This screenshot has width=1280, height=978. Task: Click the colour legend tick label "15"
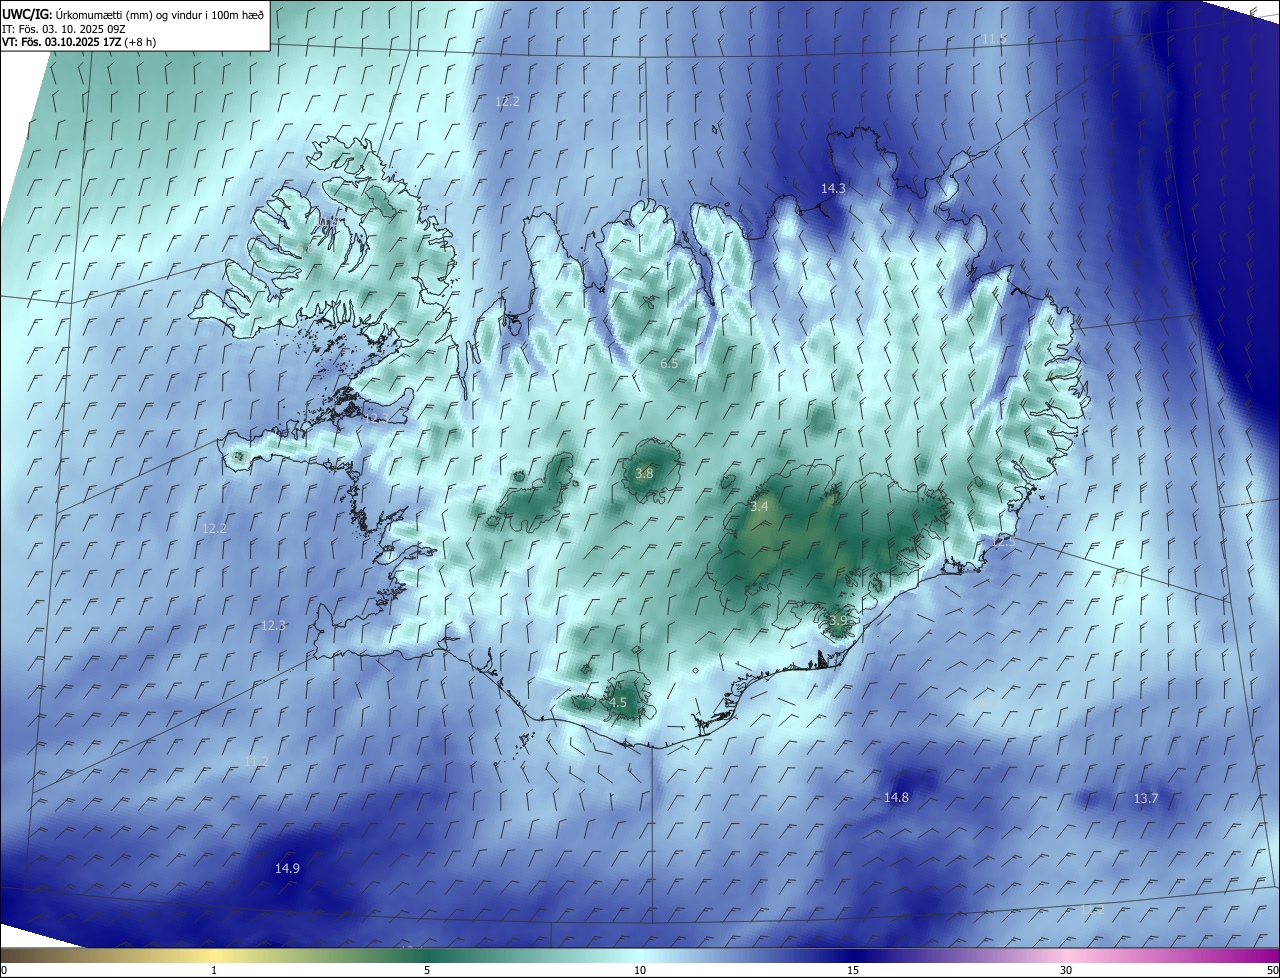point(853,970)
